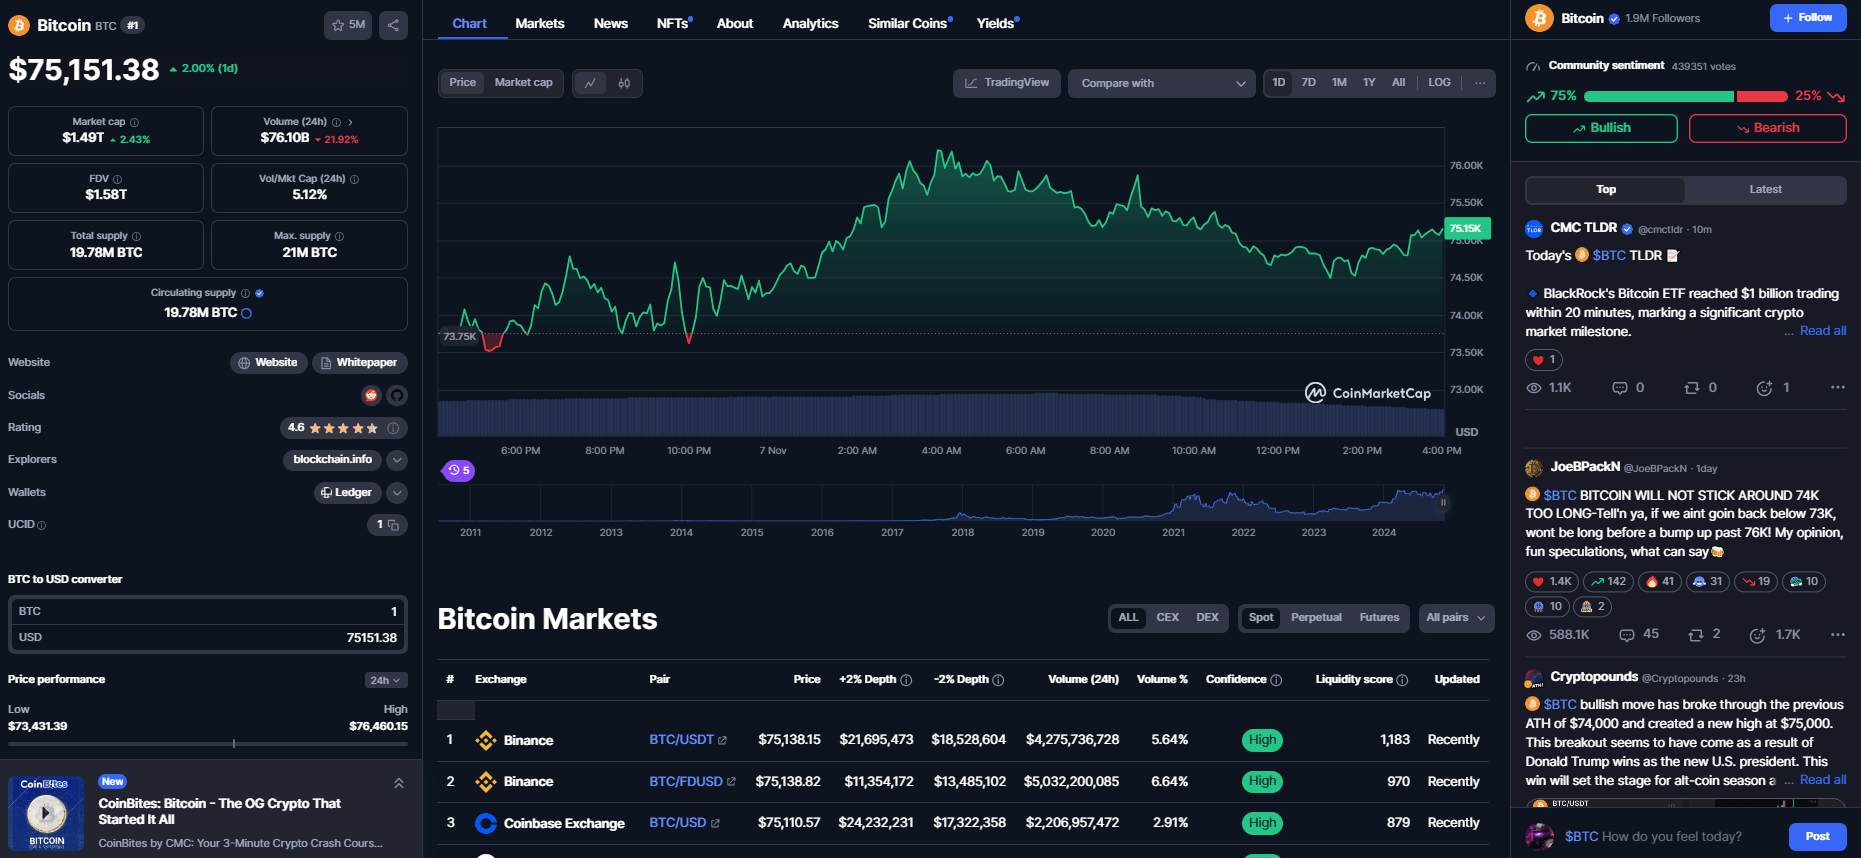Open the Compare with dropdown

pyautogui.click(x=1162, y=83)
